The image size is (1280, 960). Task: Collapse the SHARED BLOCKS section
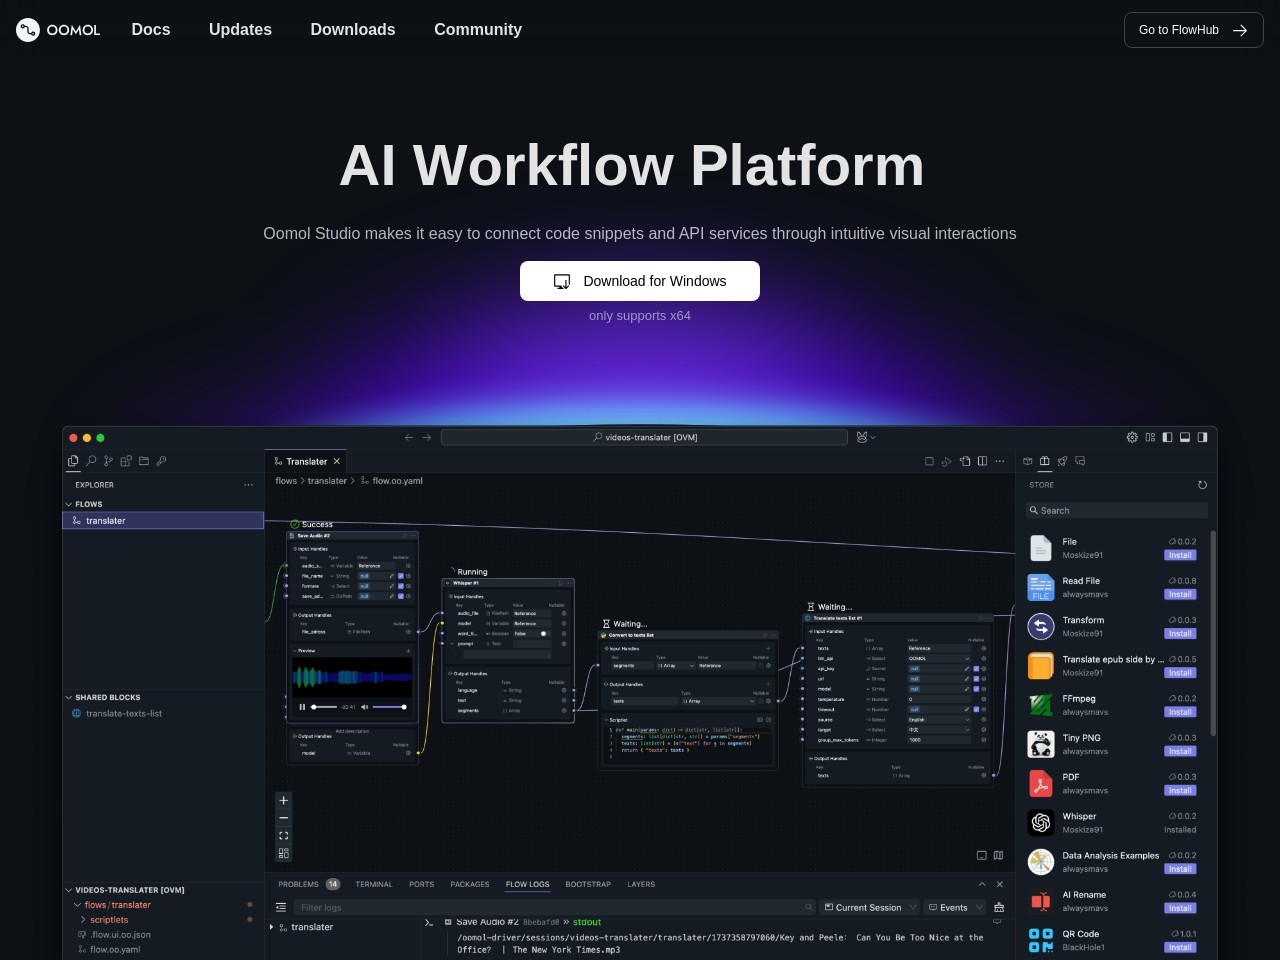pos(68,697)
